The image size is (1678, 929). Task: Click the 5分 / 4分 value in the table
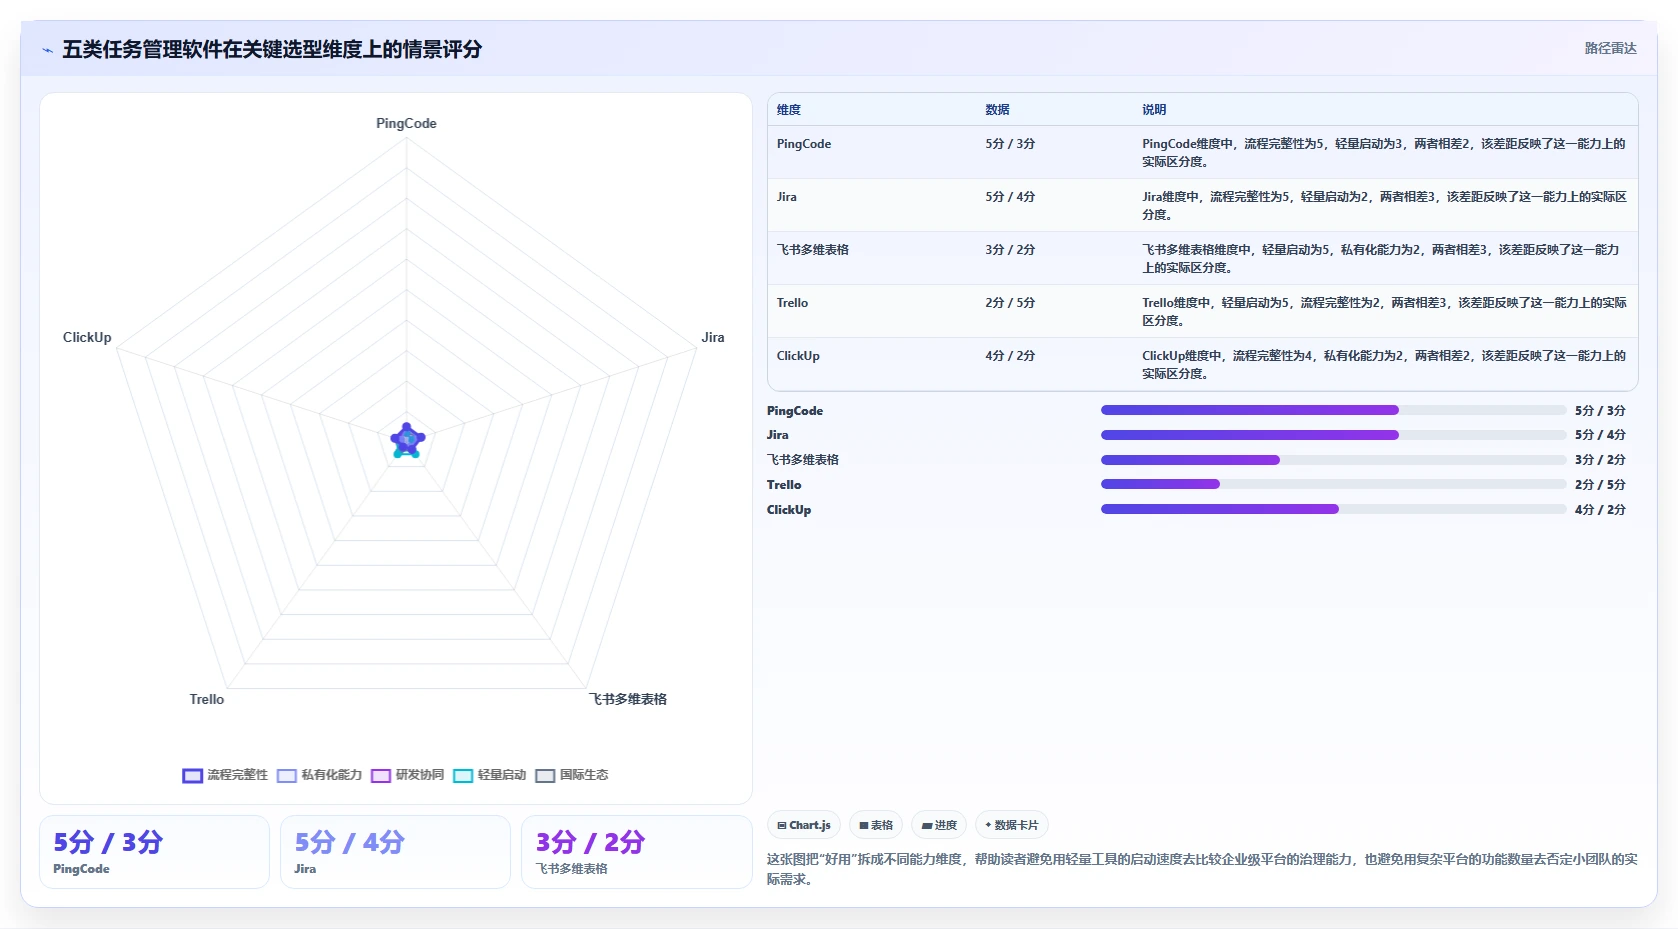coord(1010,197)
